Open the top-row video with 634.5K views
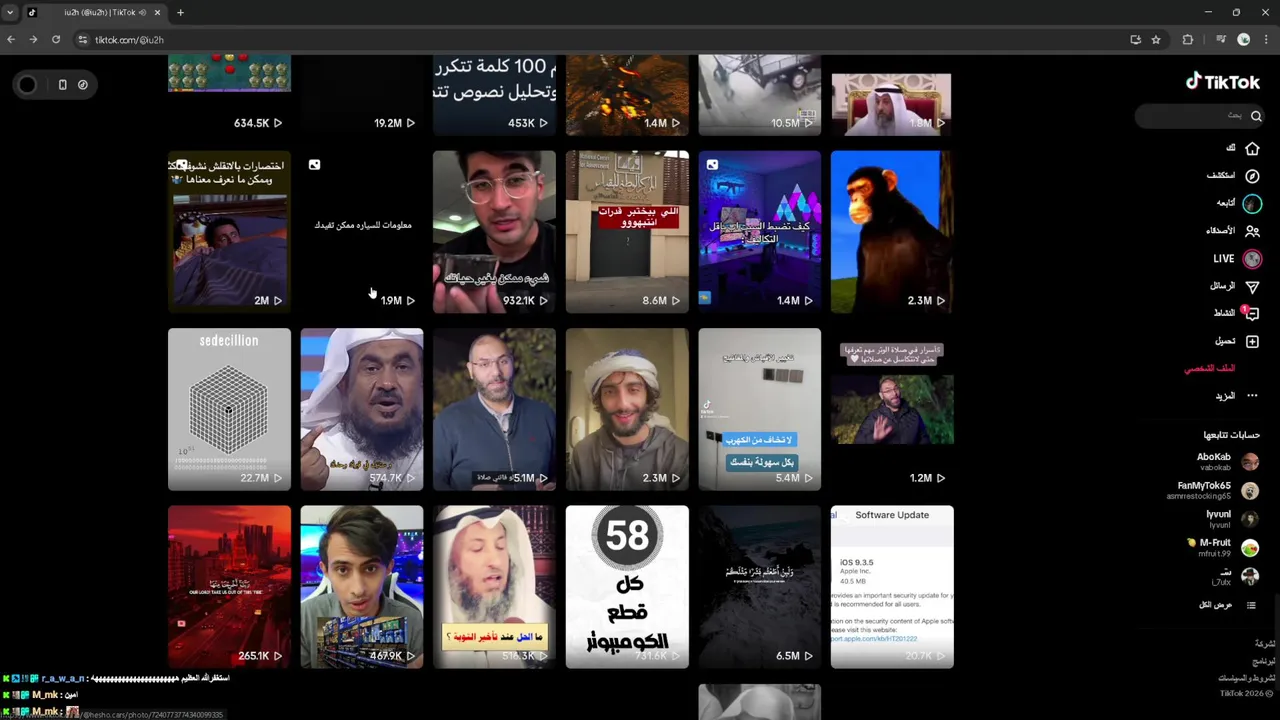This screenshot has height=720, width=1280. point(229,95)
